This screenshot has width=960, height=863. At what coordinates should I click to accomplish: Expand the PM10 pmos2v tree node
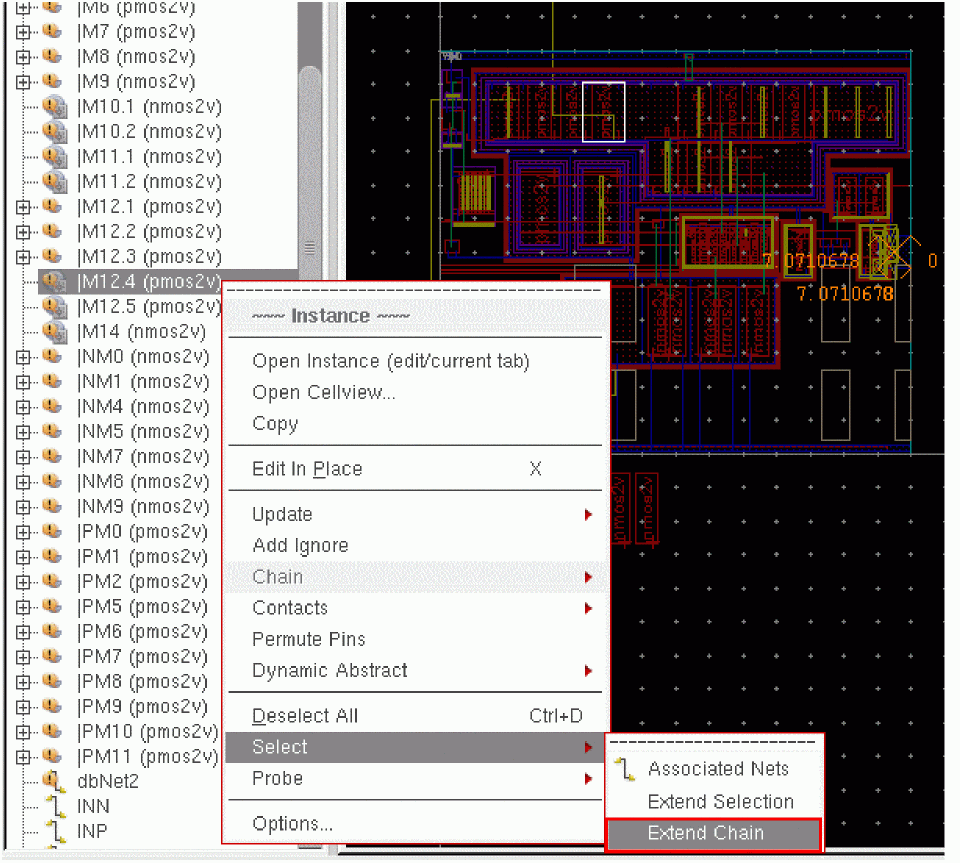(x=25, y=731)
